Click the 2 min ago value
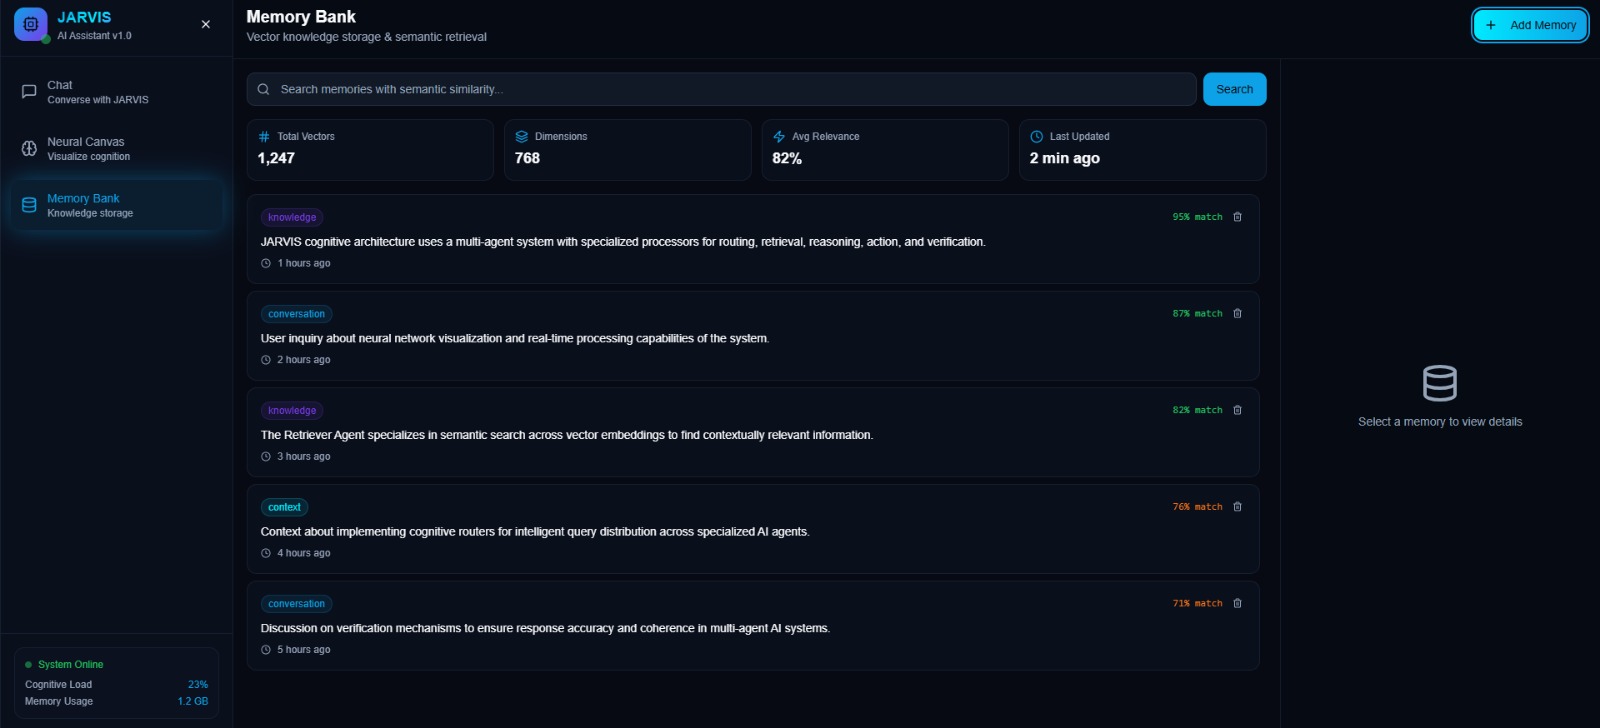This screenshot has height=728, width=1600. [x=1065, y=158]
